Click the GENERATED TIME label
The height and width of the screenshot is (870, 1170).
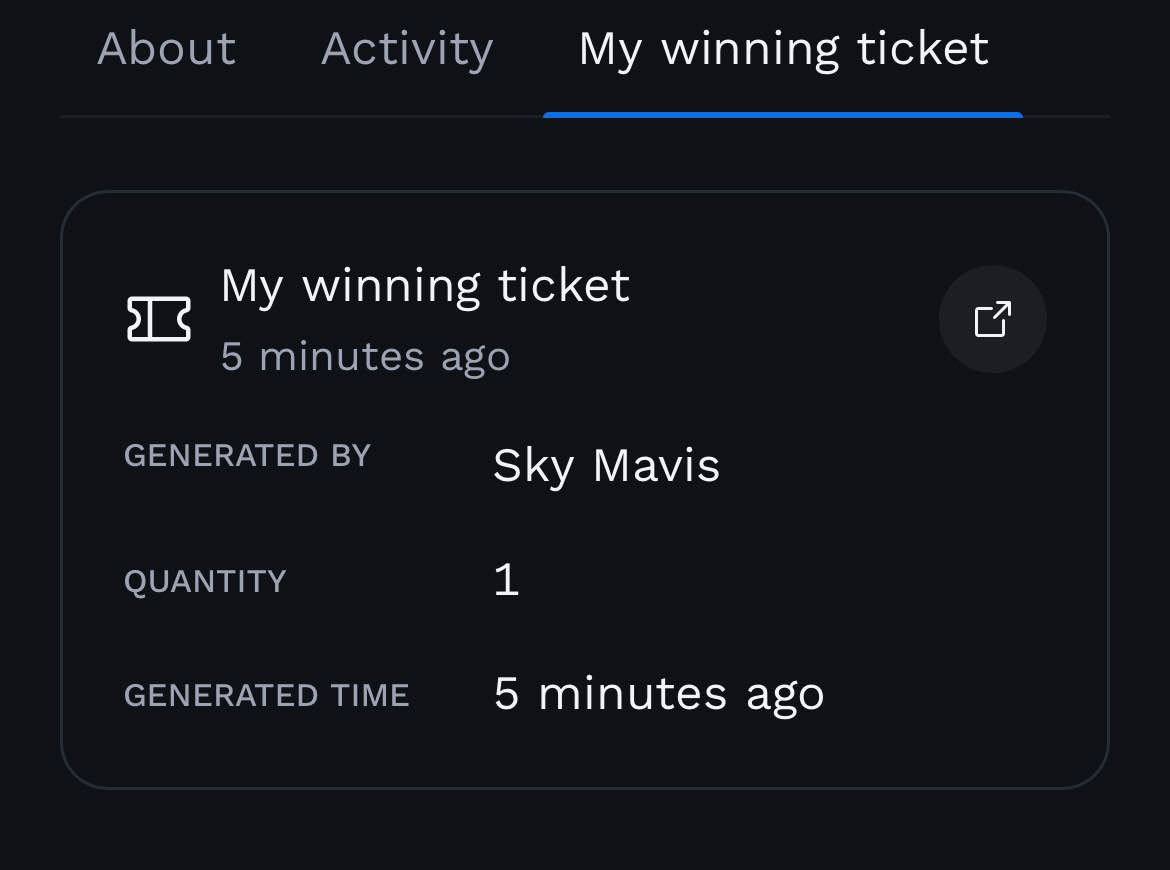coord(266,695)
